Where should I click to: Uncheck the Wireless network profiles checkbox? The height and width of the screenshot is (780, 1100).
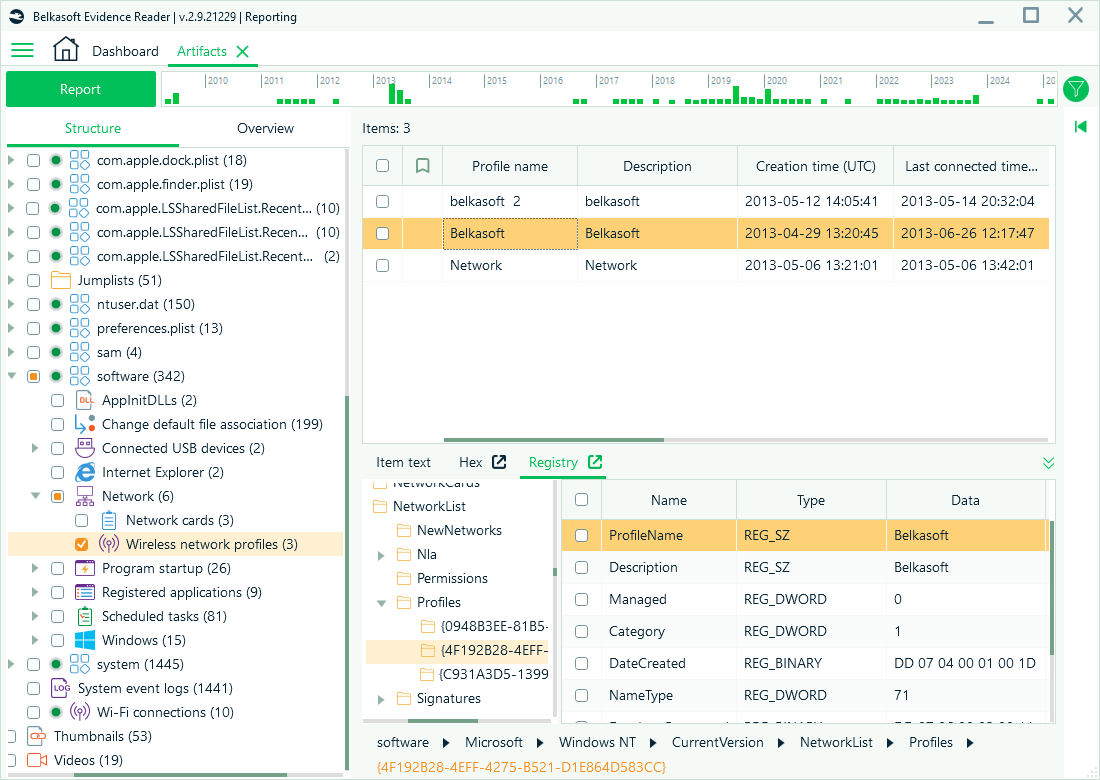[x=82, y=543]
